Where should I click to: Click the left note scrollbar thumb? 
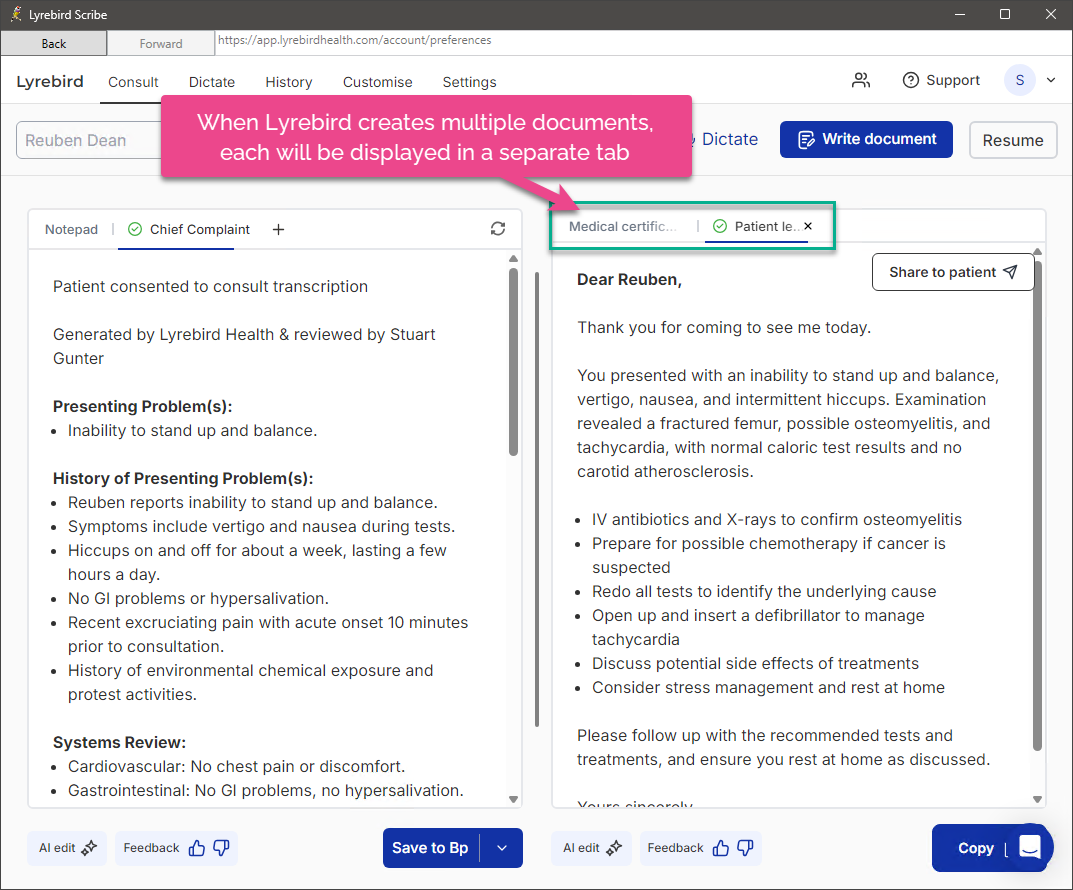coord(513,361)
